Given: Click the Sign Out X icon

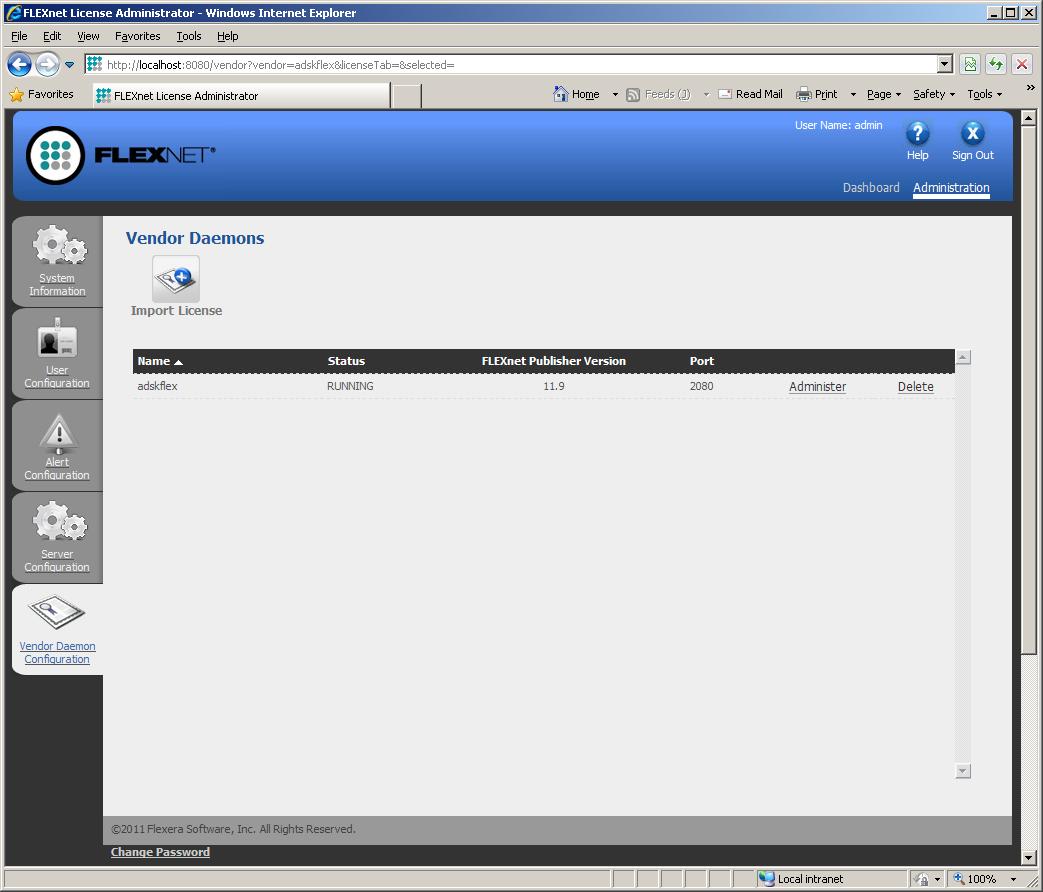Looking at the screenshot, I should [x=972, y=134].
